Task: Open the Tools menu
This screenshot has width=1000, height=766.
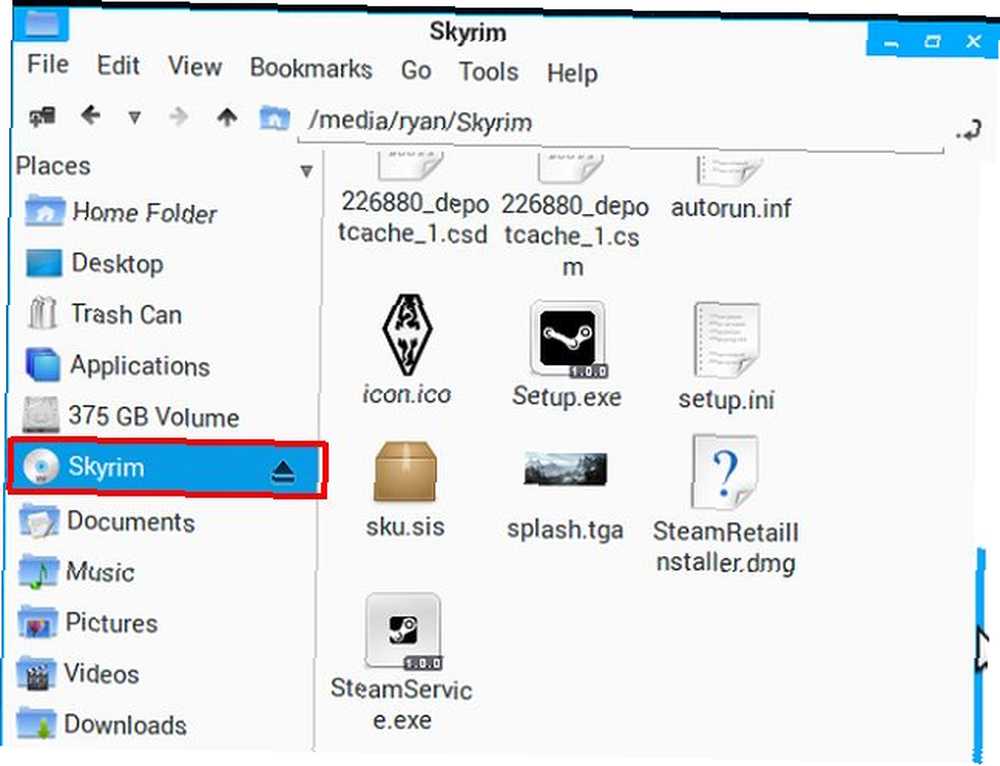Action: click(489, 71)
